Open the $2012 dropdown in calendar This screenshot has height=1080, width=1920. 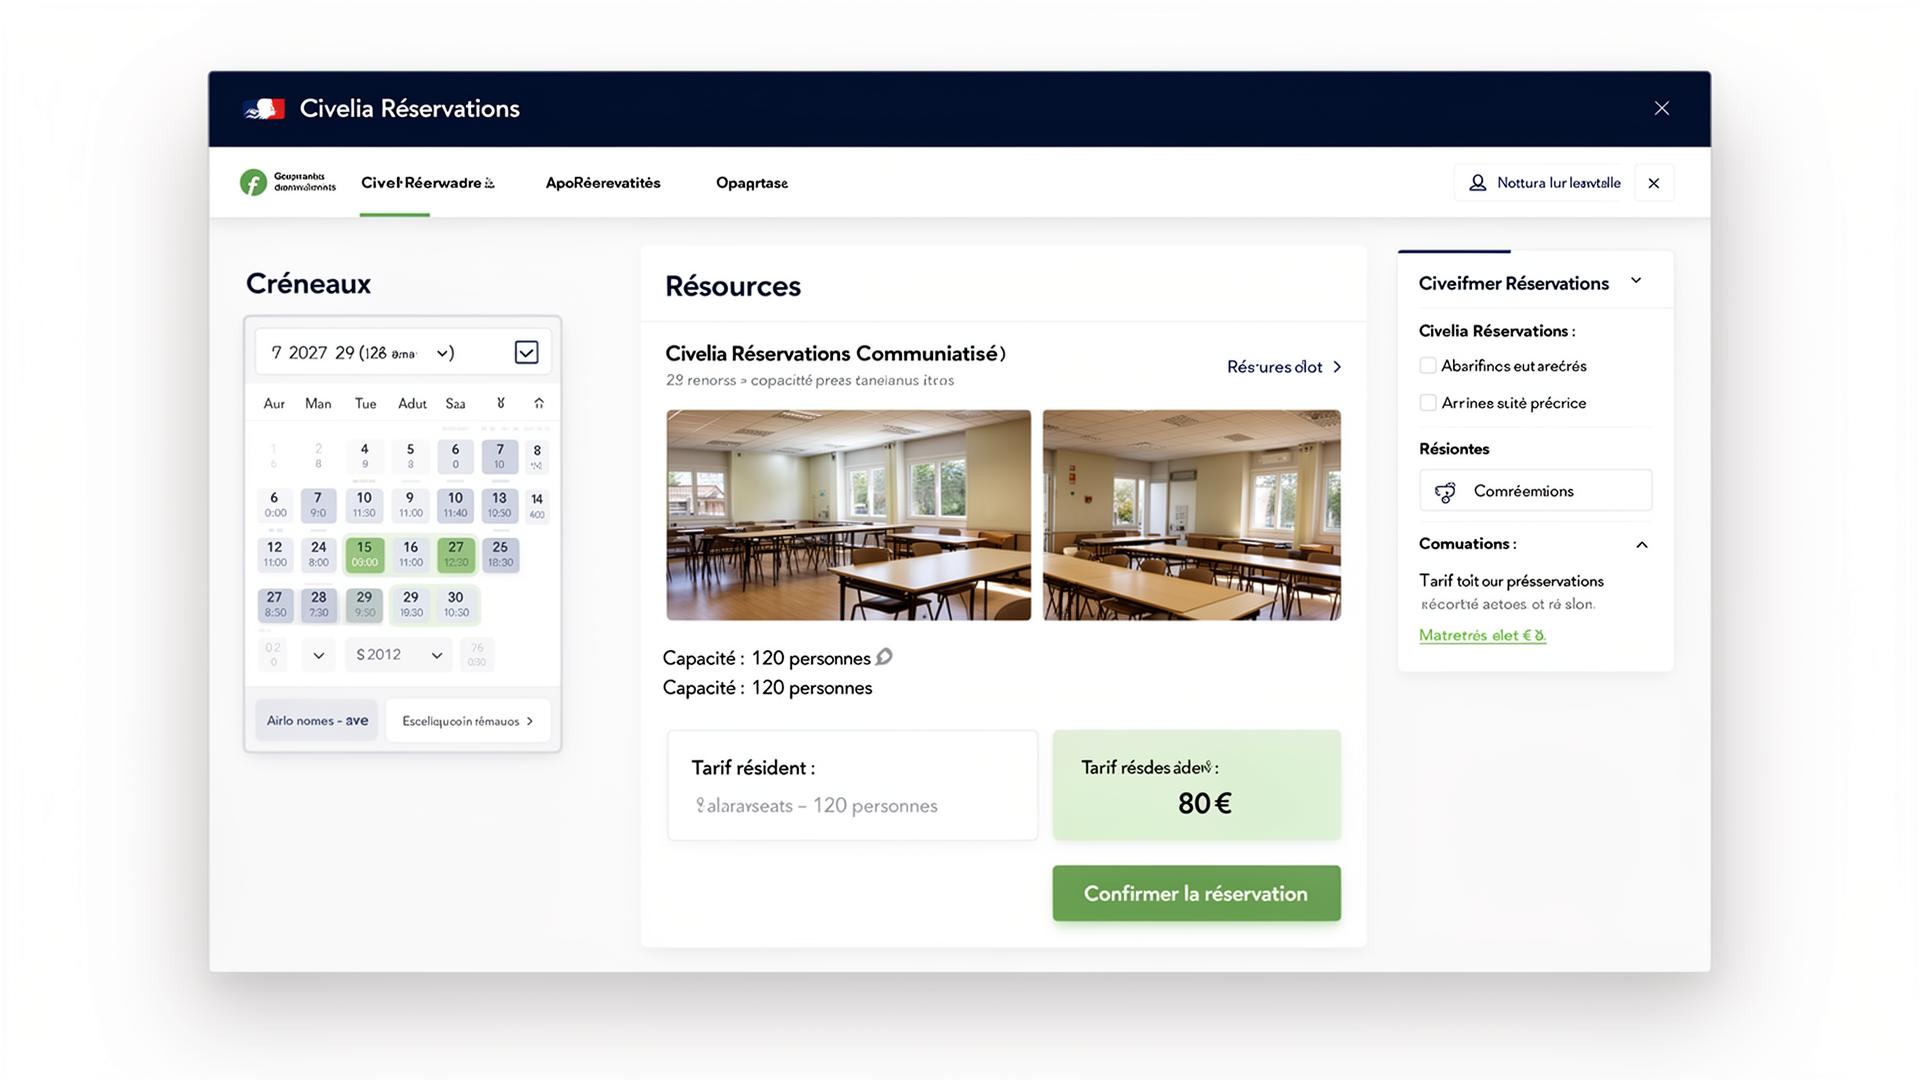(398, 655)
